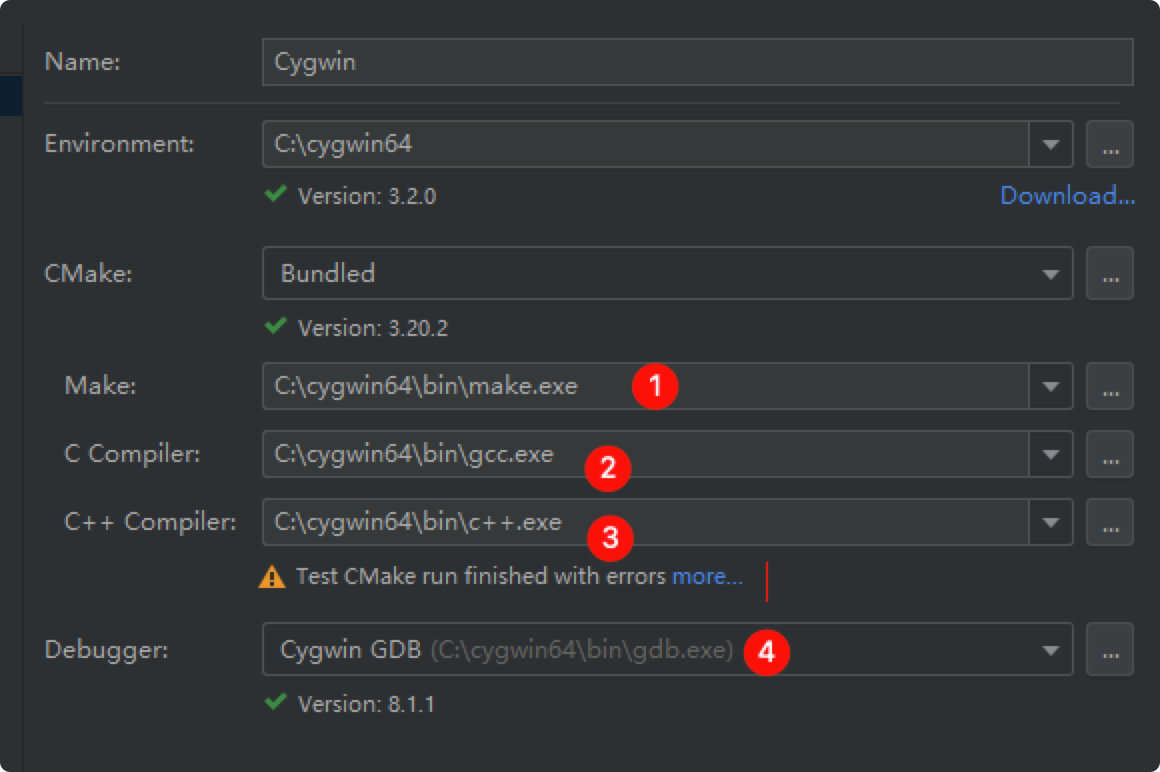The height and width of the screenshot is (772, 1160).
Task: Open the Environment path dropdown
Action: click(x=1050, y=144)
